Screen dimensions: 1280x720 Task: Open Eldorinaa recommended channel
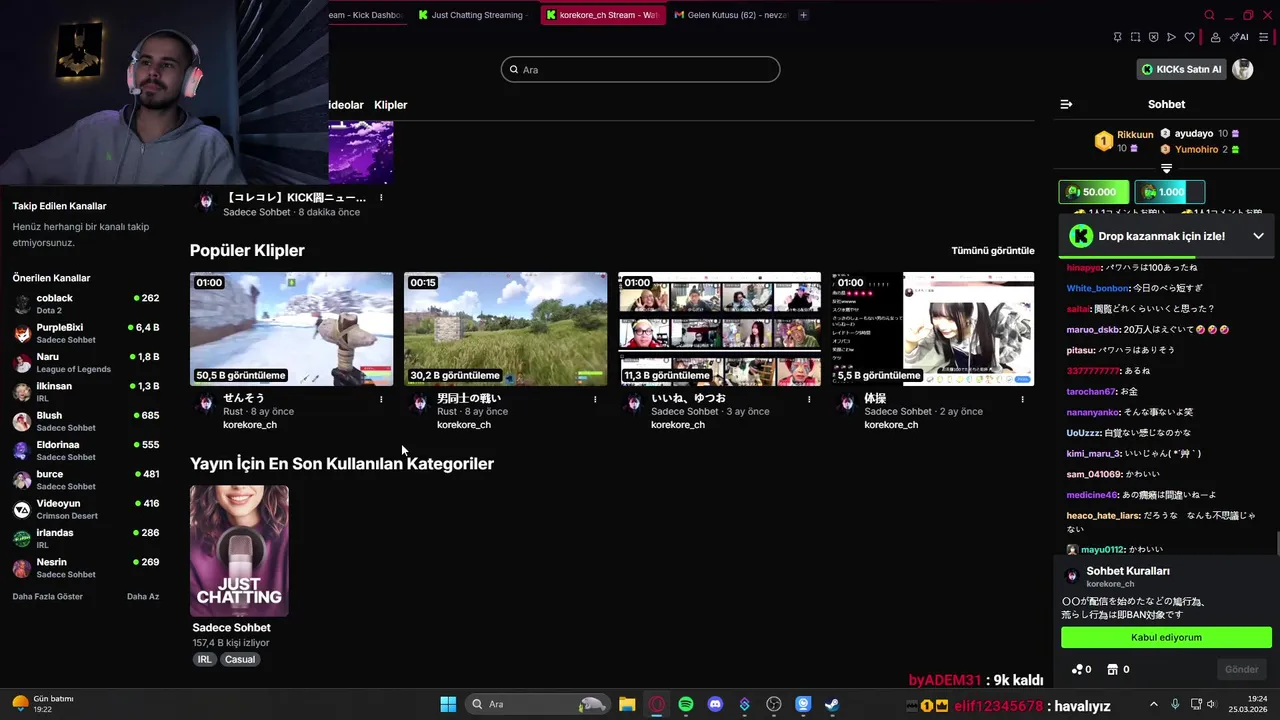point(86,450)
